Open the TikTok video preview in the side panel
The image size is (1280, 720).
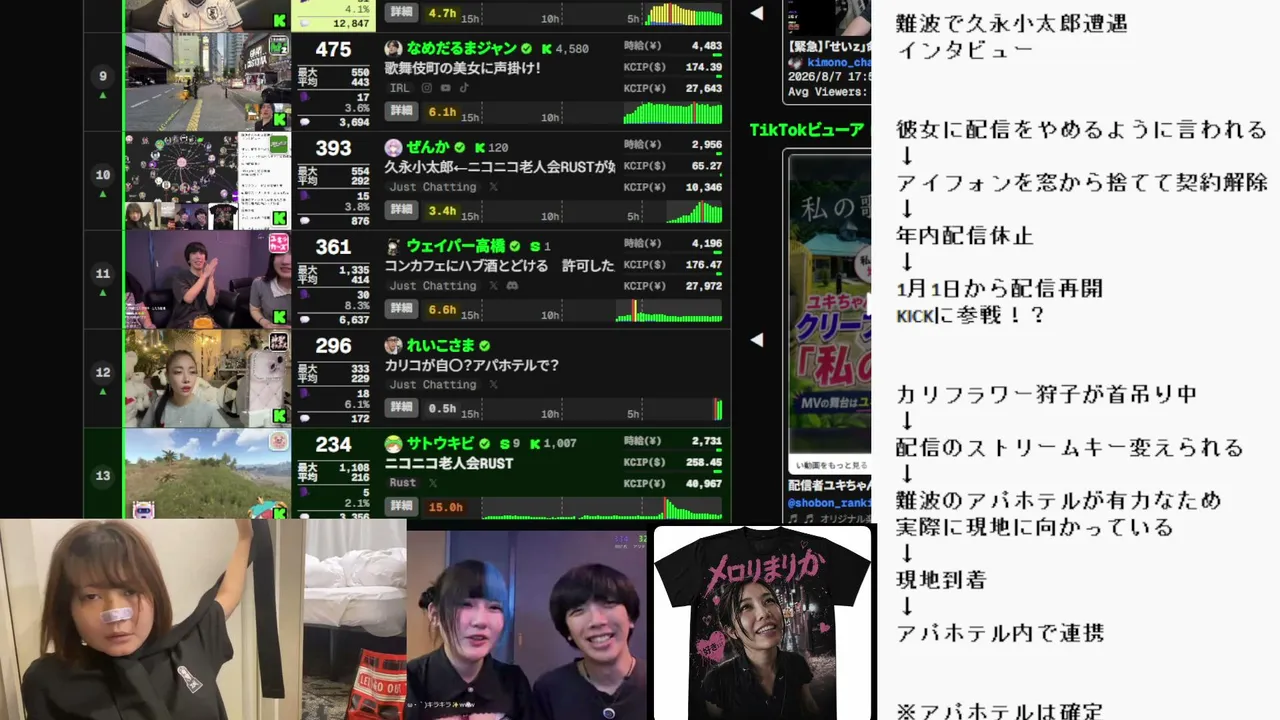829,305
